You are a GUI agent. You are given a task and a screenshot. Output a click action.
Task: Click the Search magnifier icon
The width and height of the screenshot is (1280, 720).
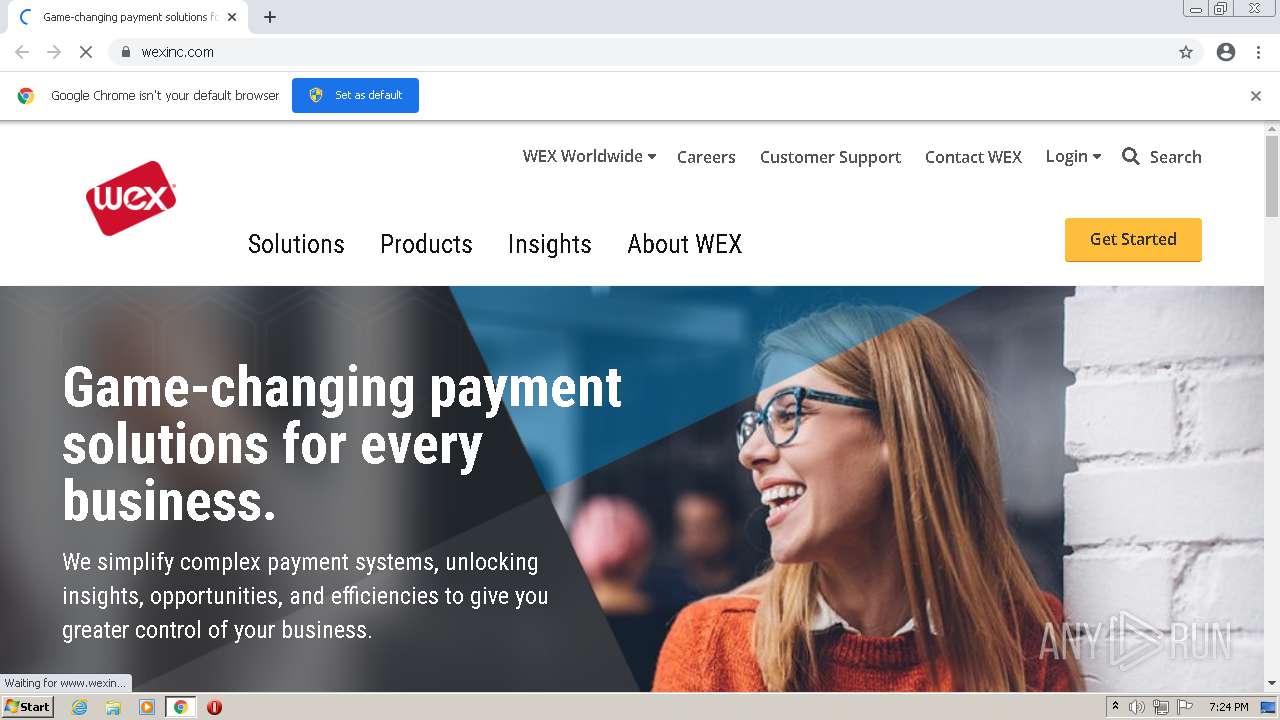[x=1131, y=156]
